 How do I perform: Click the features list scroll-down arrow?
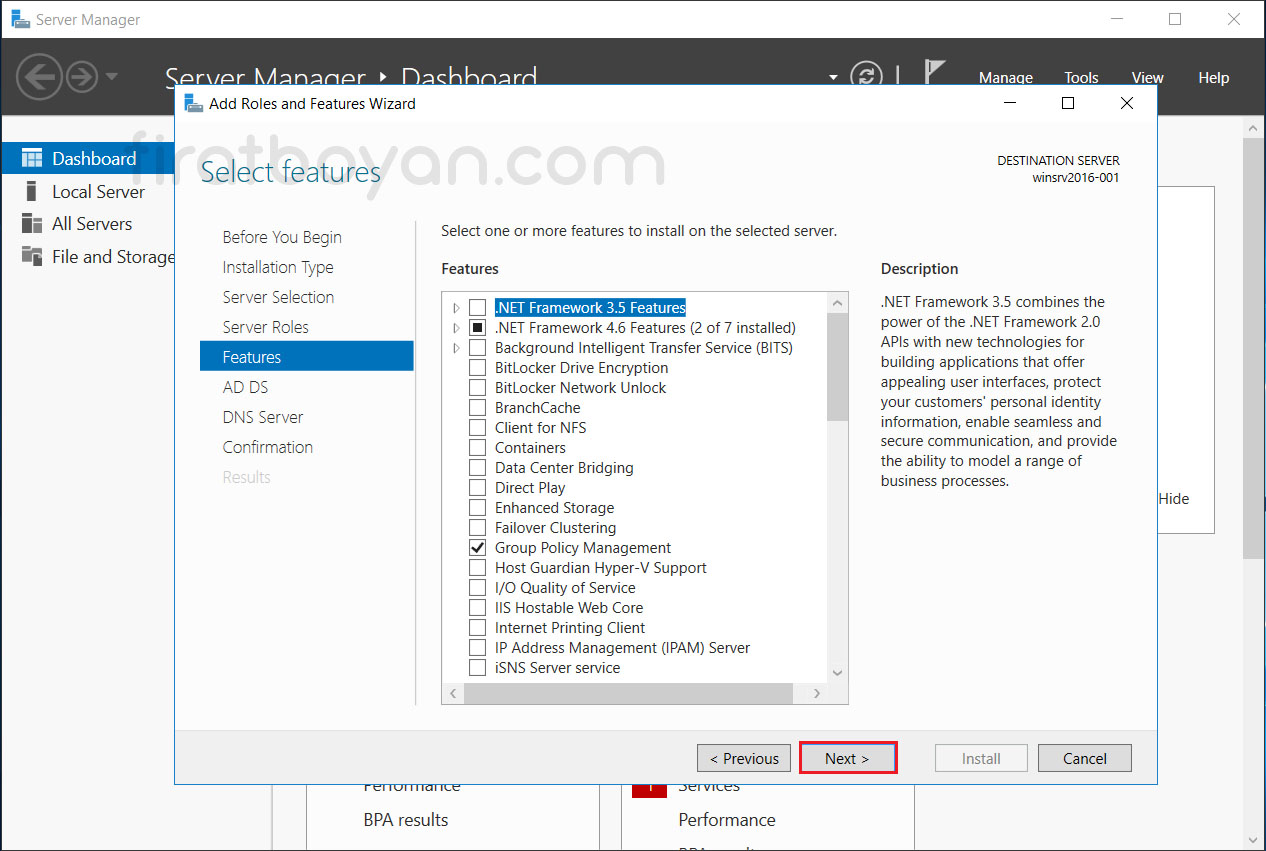(838, 673)
